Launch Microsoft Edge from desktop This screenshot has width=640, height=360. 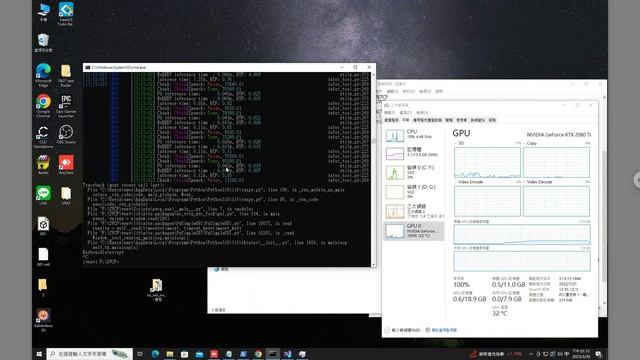coord(43,75)
